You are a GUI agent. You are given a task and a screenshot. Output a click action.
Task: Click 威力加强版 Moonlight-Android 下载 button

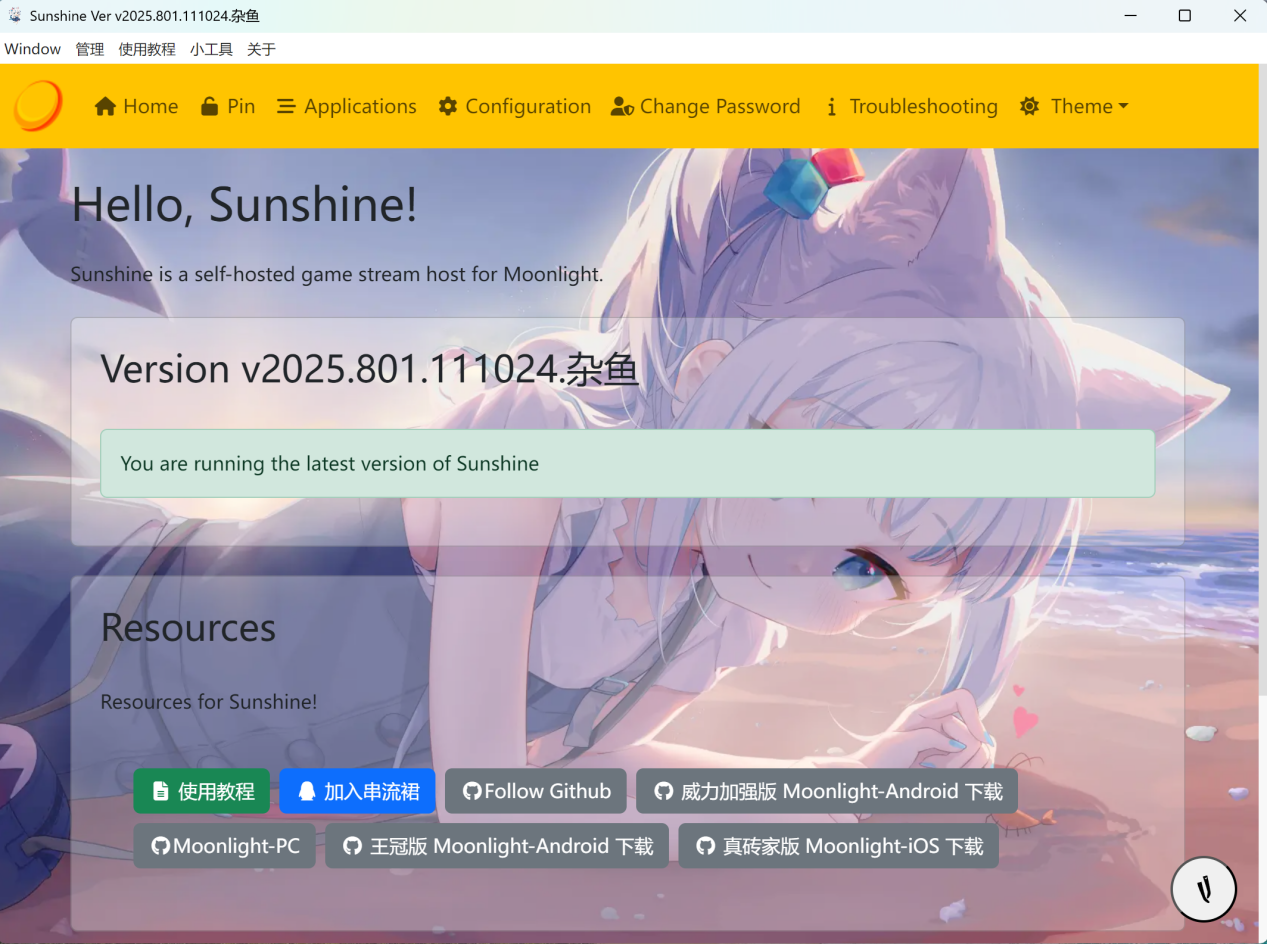[x=827, y=791]
